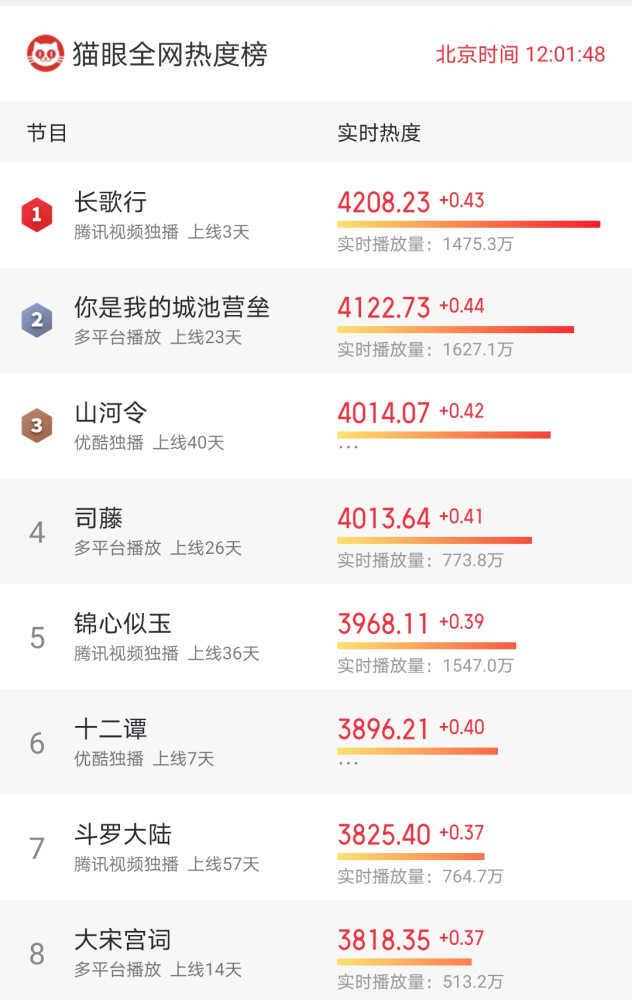632x1000 pixels.
Task: Tap the 锦心似玉 title
Action: point(122,623)
